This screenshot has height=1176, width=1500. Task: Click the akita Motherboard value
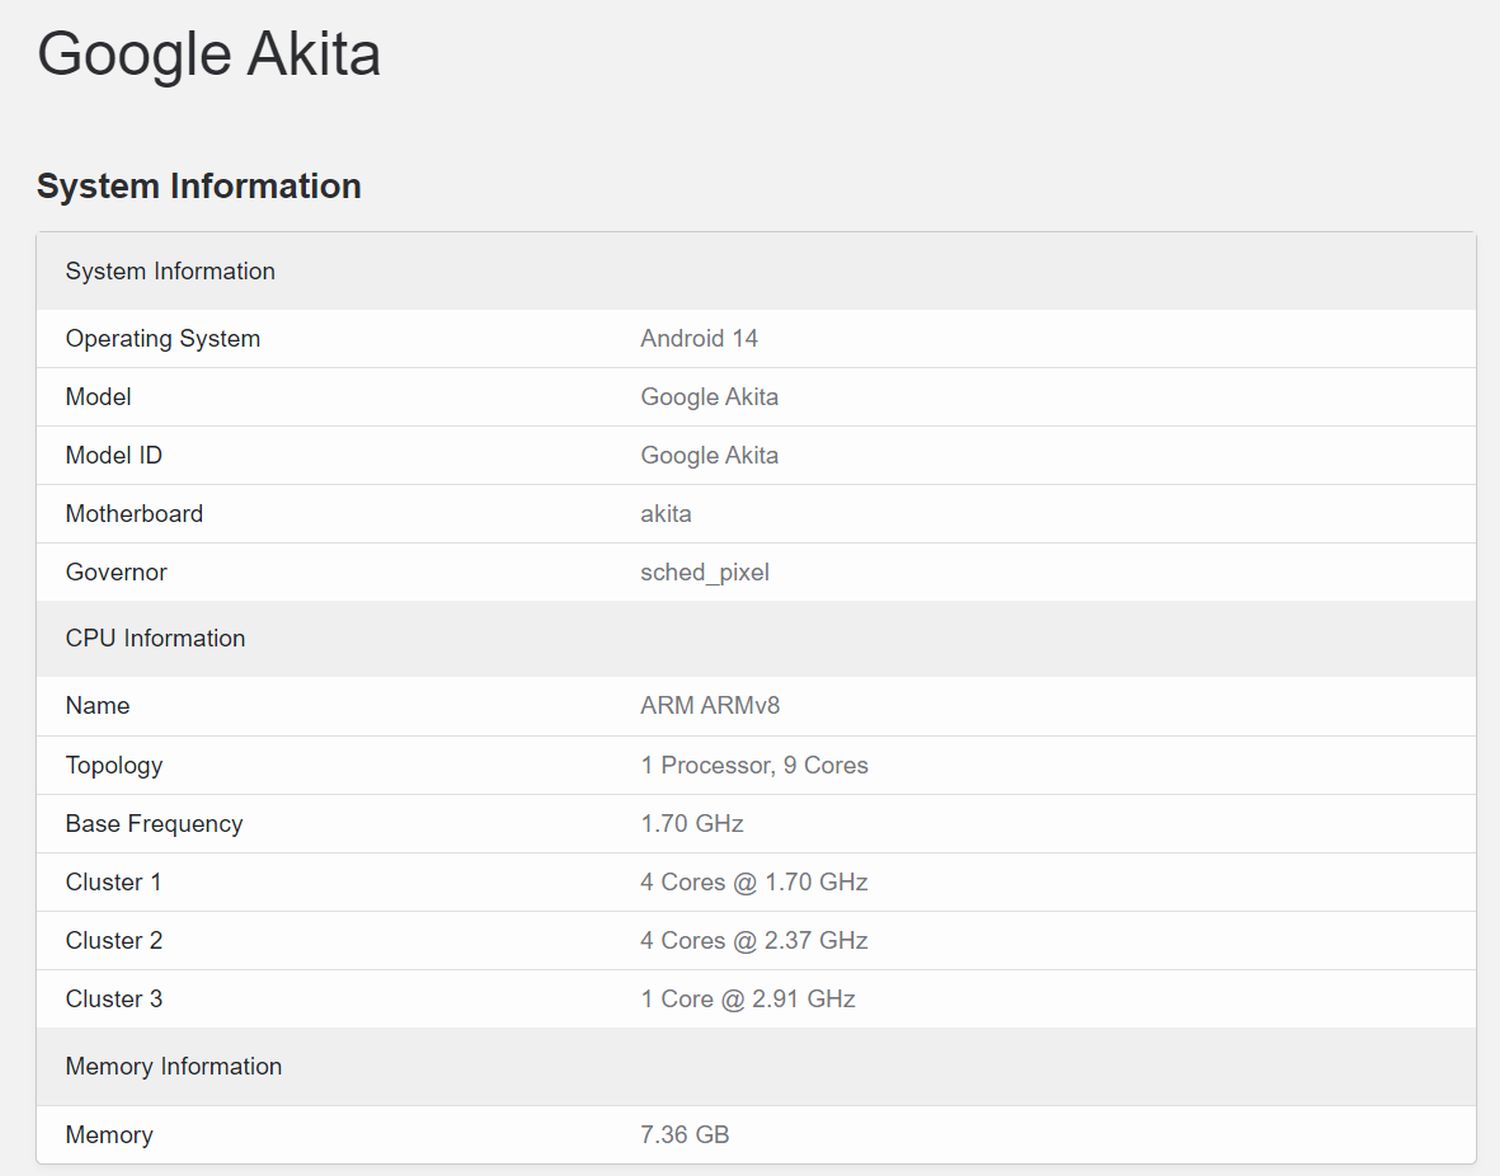(x=665, y=514)
